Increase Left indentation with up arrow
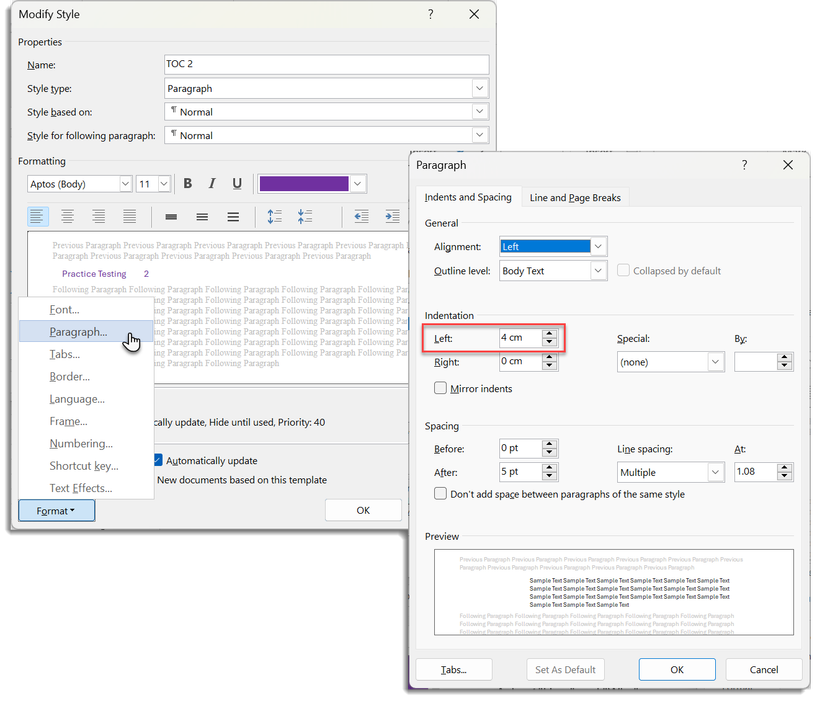This screenshot has height=708, width=825. coord(549,333)
